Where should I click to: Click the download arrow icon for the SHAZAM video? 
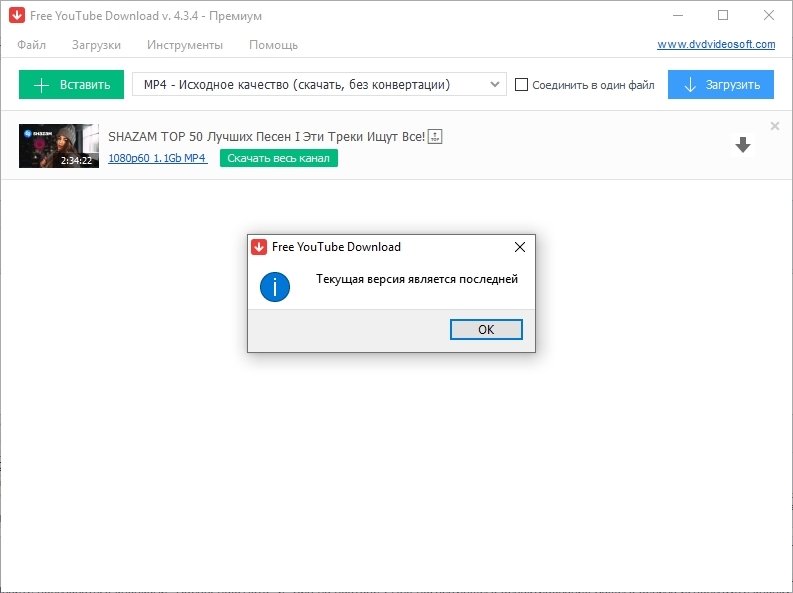742,145
